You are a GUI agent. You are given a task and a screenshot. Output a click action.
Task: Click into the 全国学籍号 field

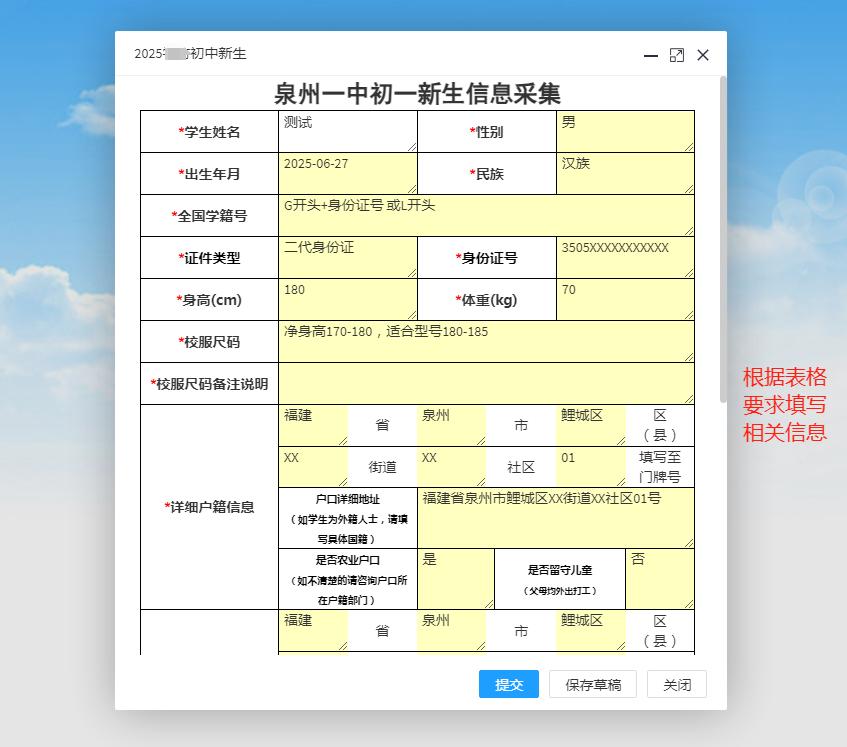pyautogui.click(x=486, y=216)
